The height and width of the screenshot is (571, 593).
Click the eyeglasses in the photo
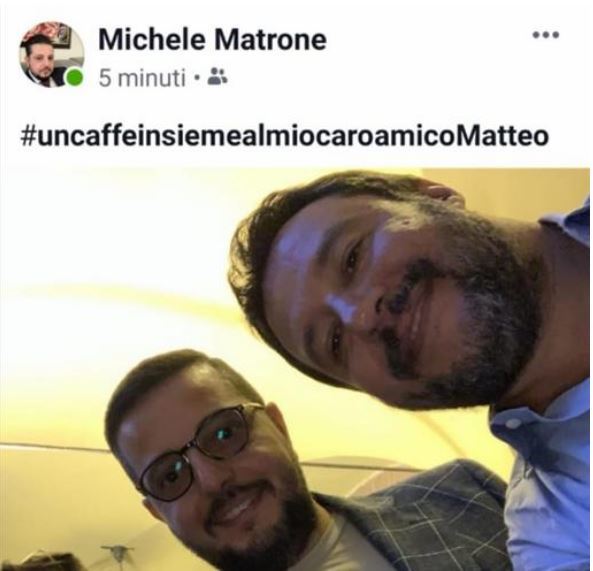tap(196, 453)
